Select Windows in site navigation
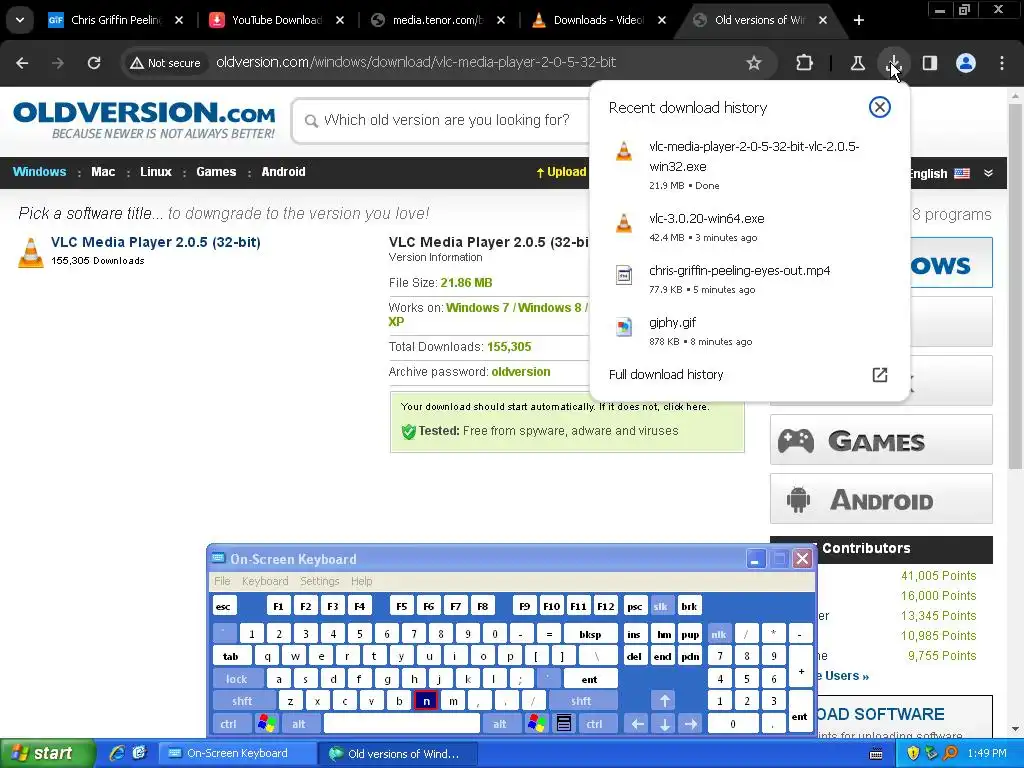 (x=39, y=172)
